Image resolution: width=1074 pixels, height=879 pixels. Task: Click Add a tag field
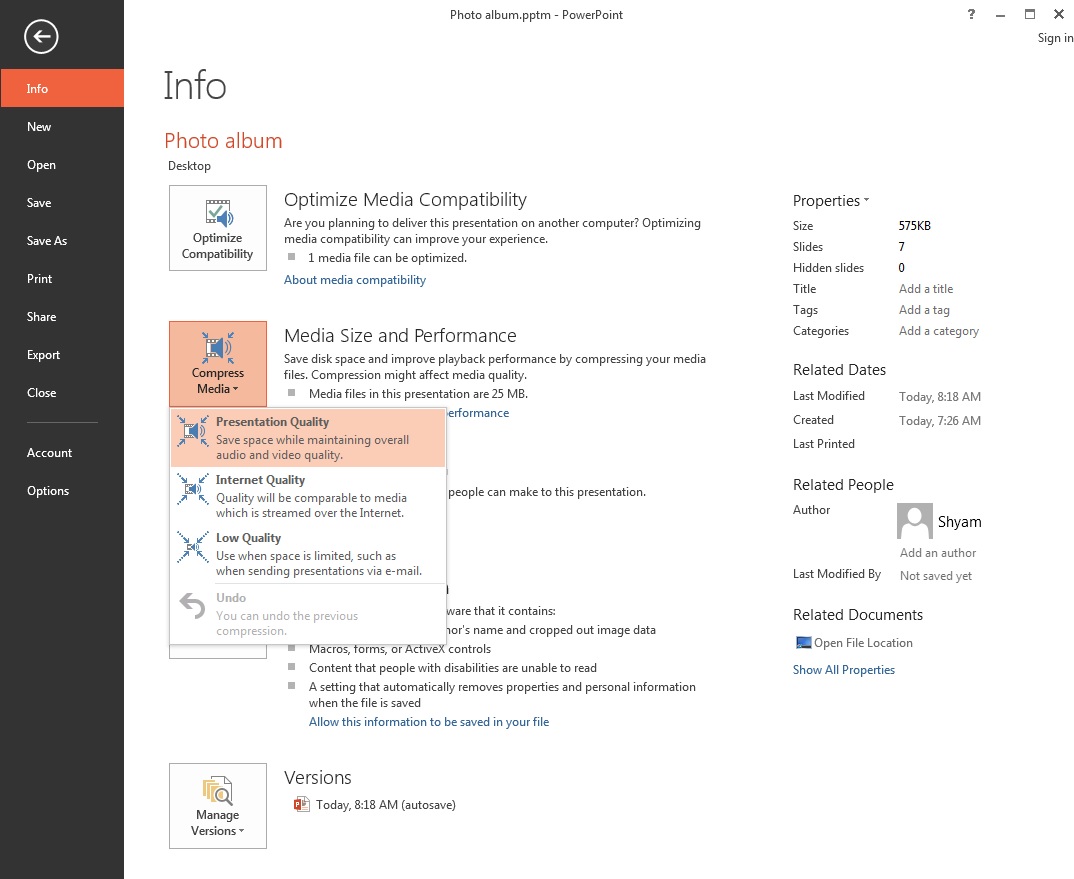(924, 310)
